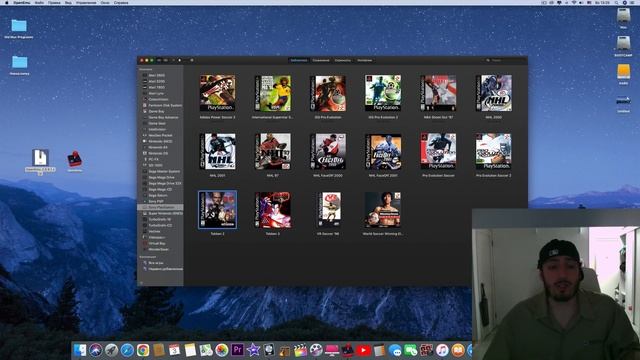Switch the library to grid view
Viewport: 640px width, 360px height.
tap(160, 60)
